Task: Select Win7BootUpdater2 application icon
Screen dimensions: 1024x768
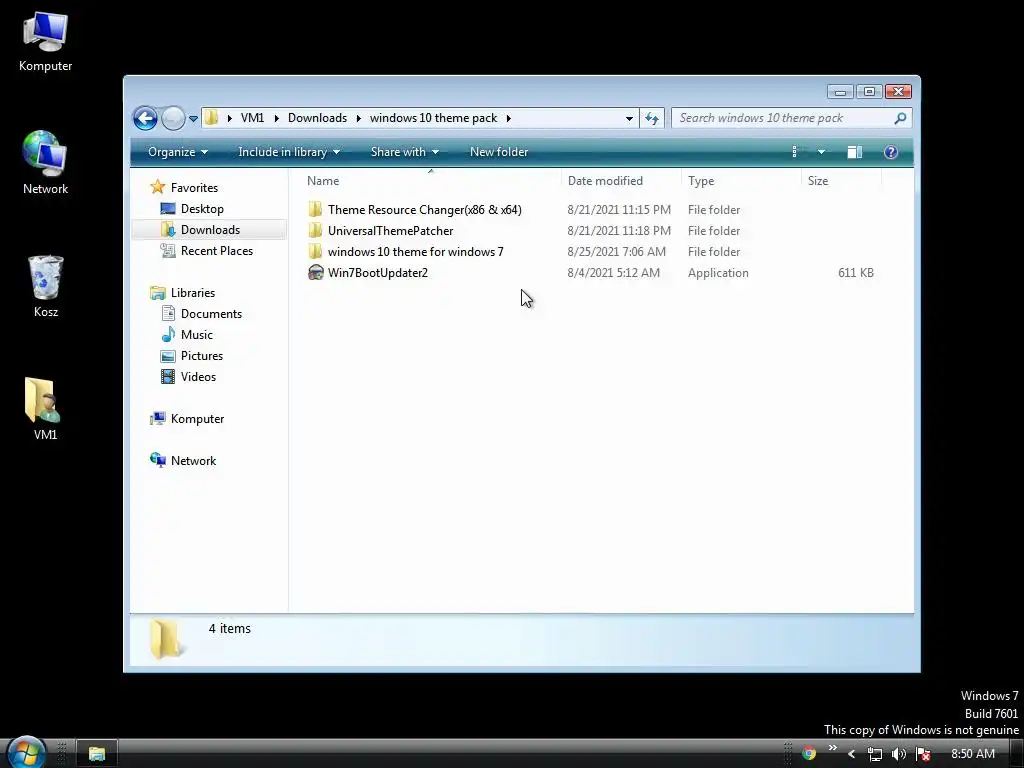Action: point(315,272)
